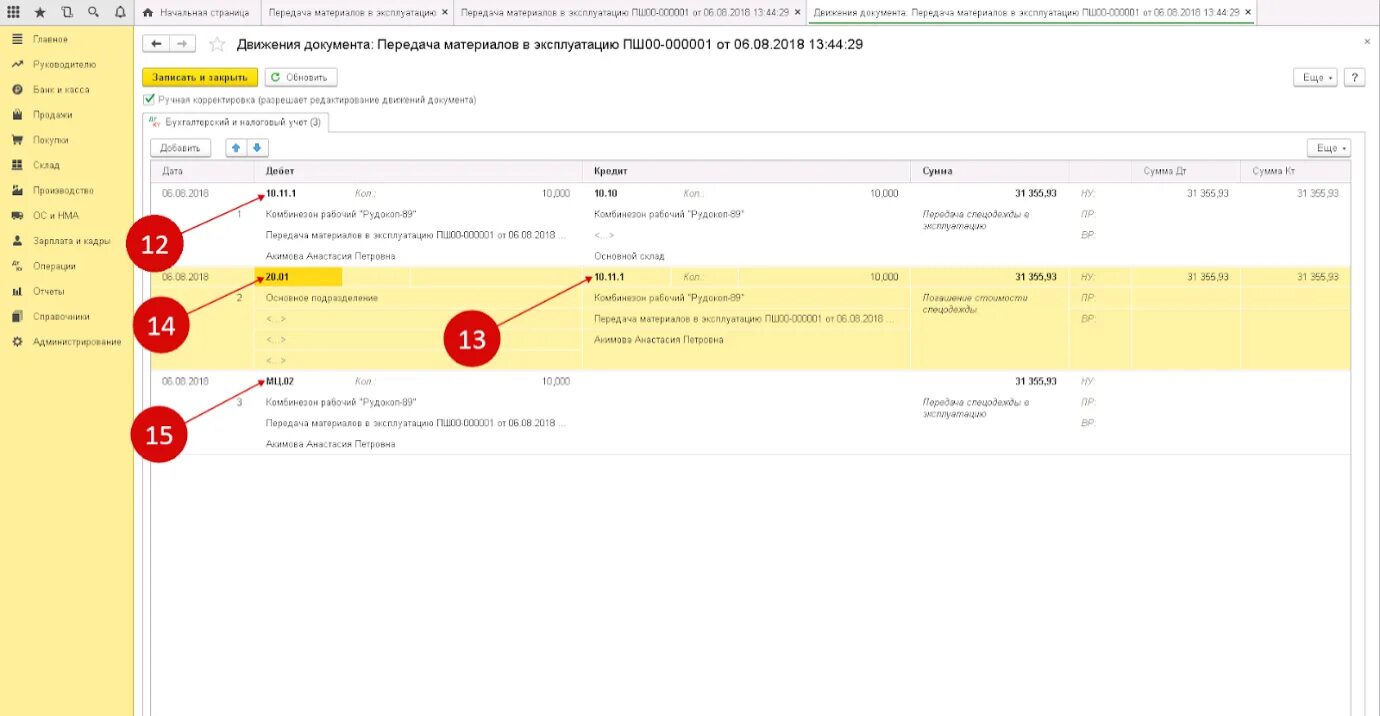
Task: Switch to Начальная страница tab
Action: pos(196,12)
